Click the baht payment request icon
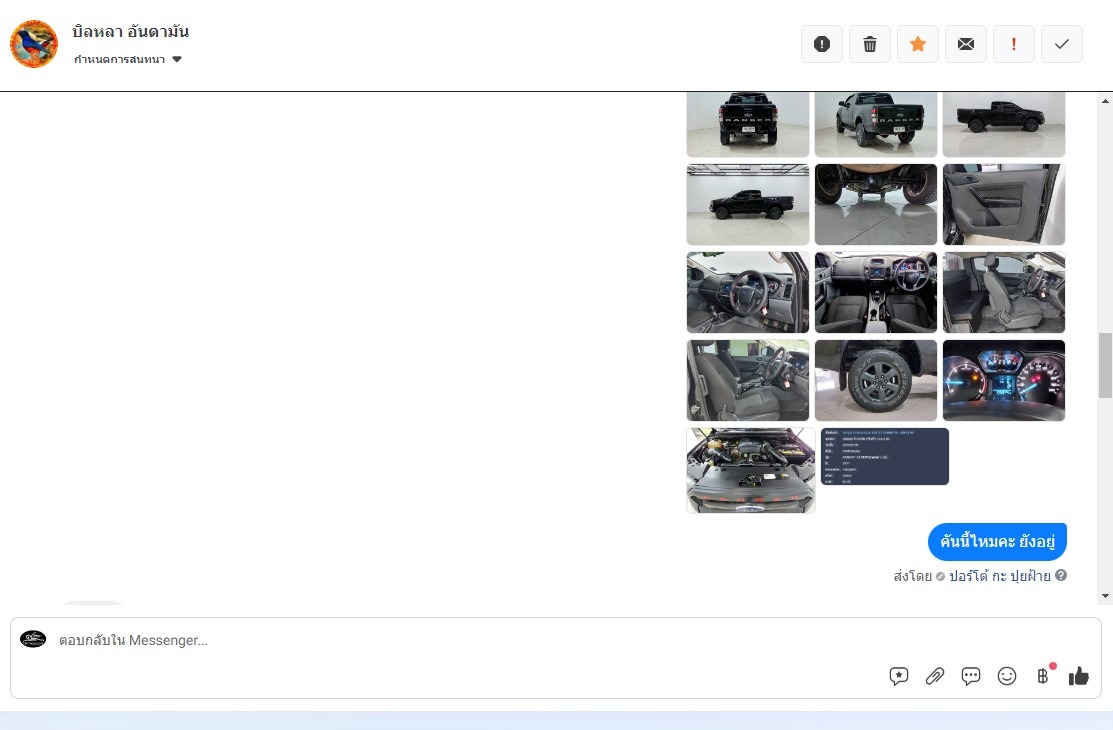This screenshot has width=1113, height=730. click(x=1043, y=676)
